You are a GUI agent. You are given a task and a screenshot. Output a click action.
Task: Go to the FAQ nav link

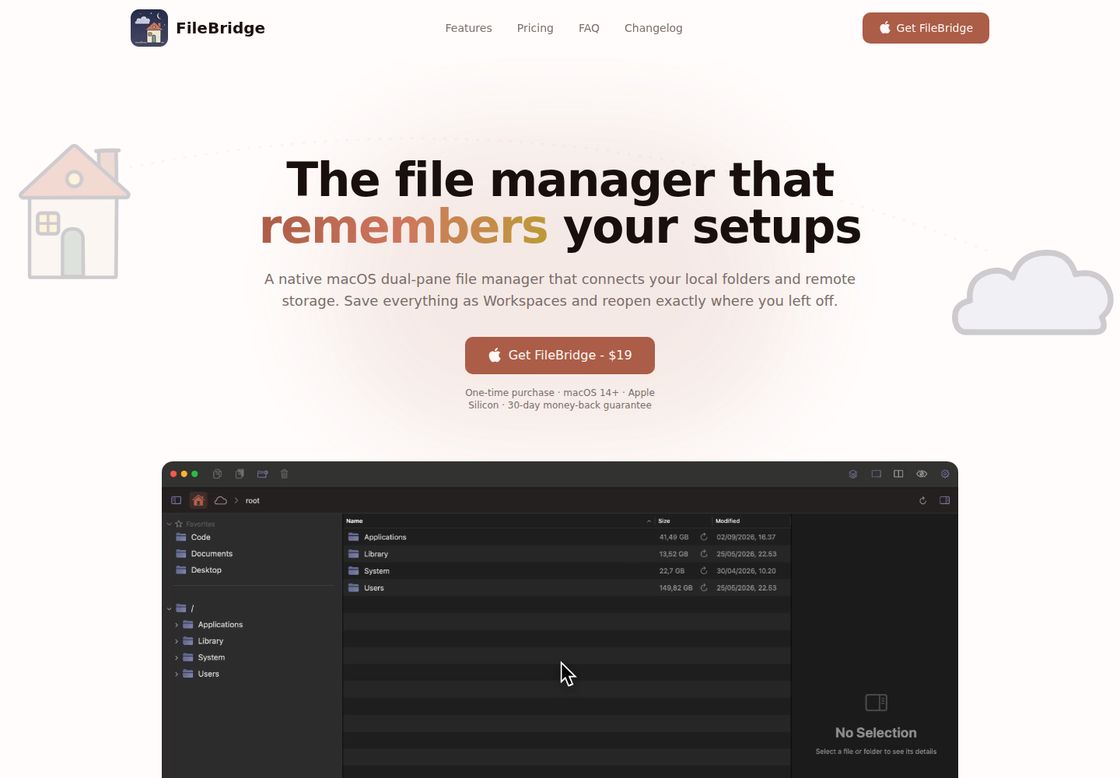point(589,28)
